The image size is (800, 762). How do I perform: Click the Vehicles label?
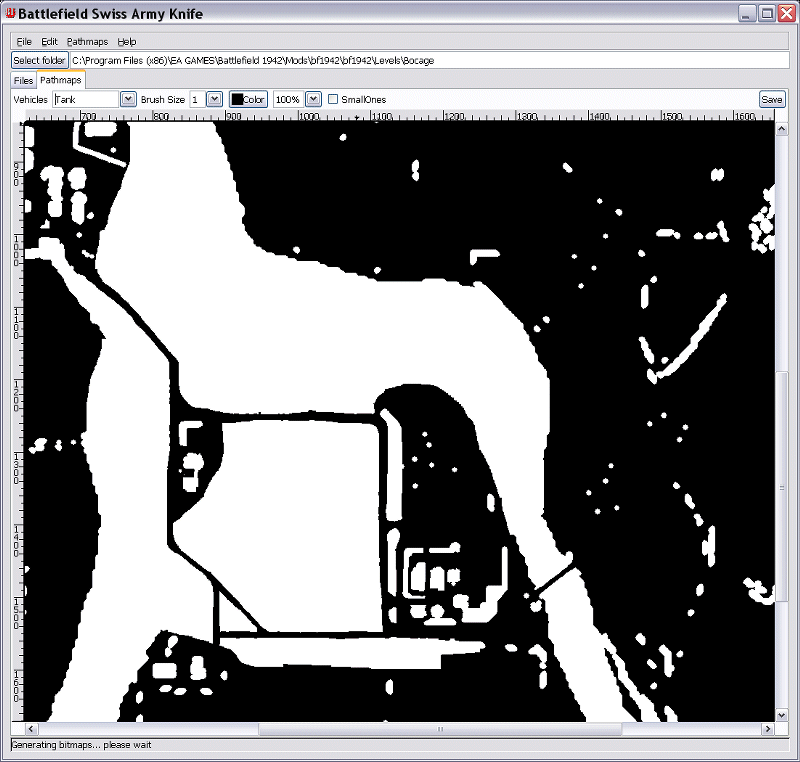(x=31, y=99)
